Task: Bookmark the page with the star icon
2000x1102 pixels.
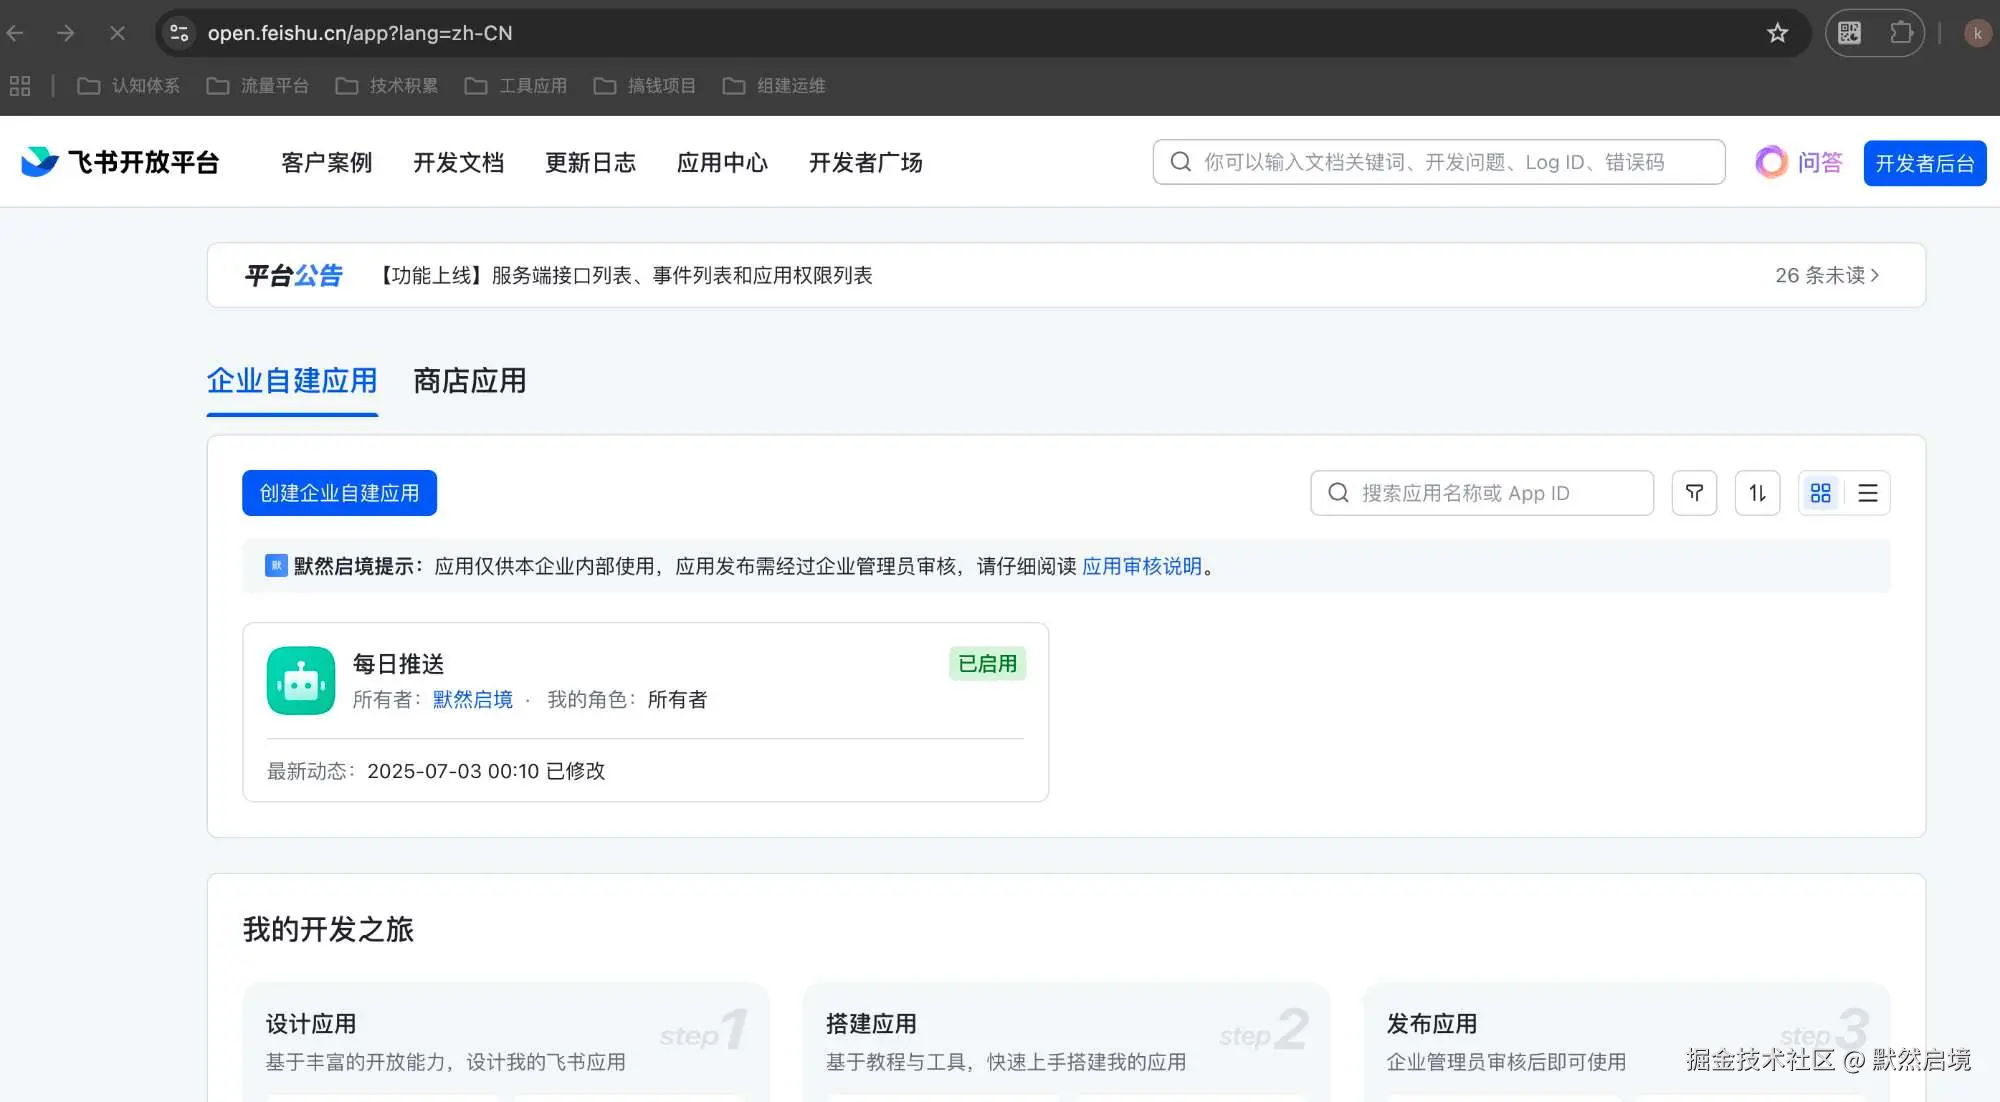Action: [x=1777, y=32]
